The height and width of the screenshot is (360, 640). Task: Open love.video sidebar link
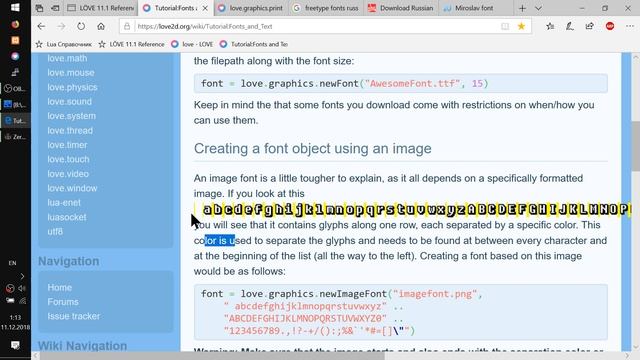[68, 174]
